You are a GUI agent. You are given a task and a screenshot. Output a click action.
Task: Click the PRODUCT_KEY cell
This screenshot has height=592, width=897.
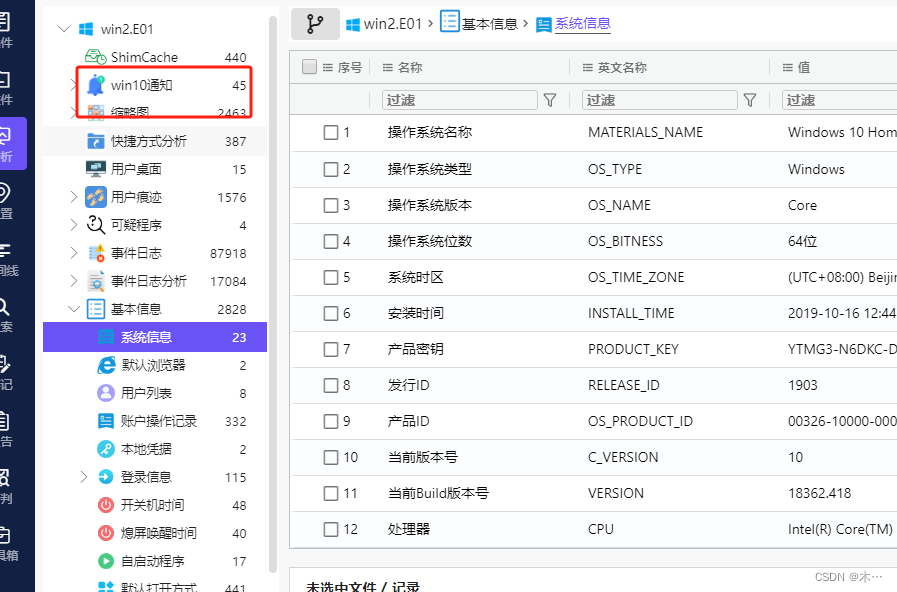(x=633, y=349)
